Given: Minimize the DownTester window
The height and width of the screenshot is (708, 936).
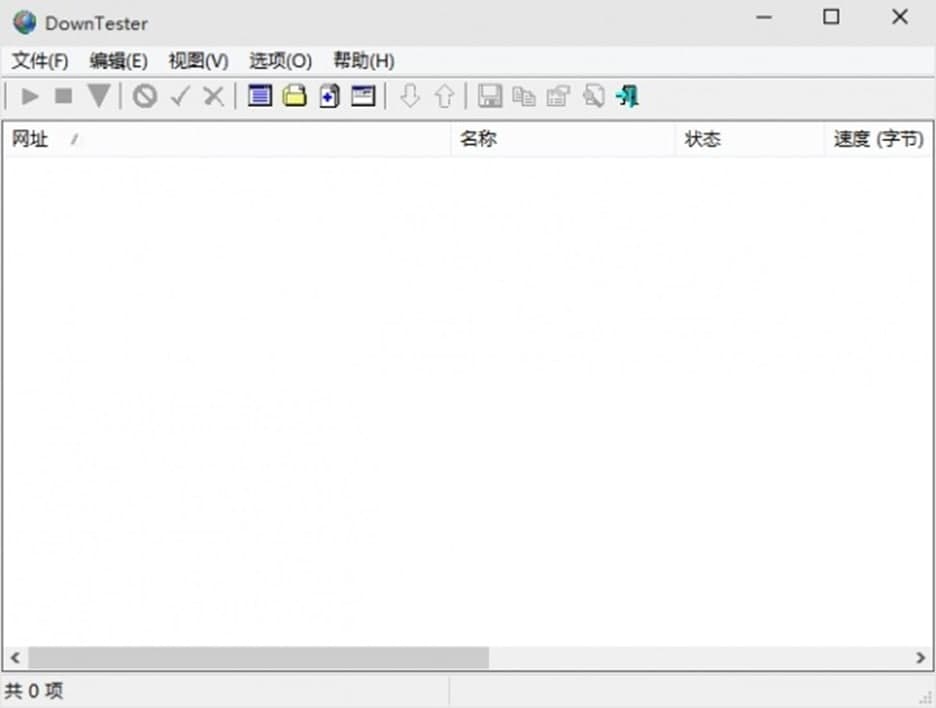Looking at the screenshot, I should (x=764, y=17).
